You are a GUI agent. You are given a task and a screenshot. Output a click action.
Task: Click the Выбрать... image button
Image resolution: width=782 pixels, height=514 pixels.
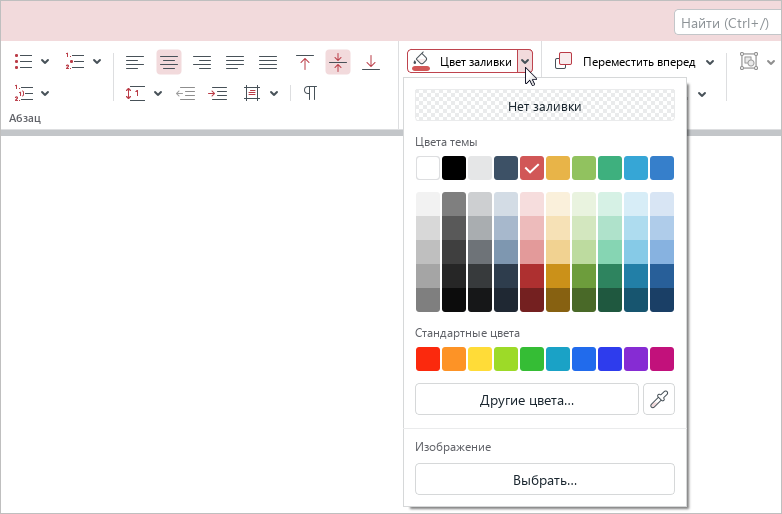pos(545,480)
